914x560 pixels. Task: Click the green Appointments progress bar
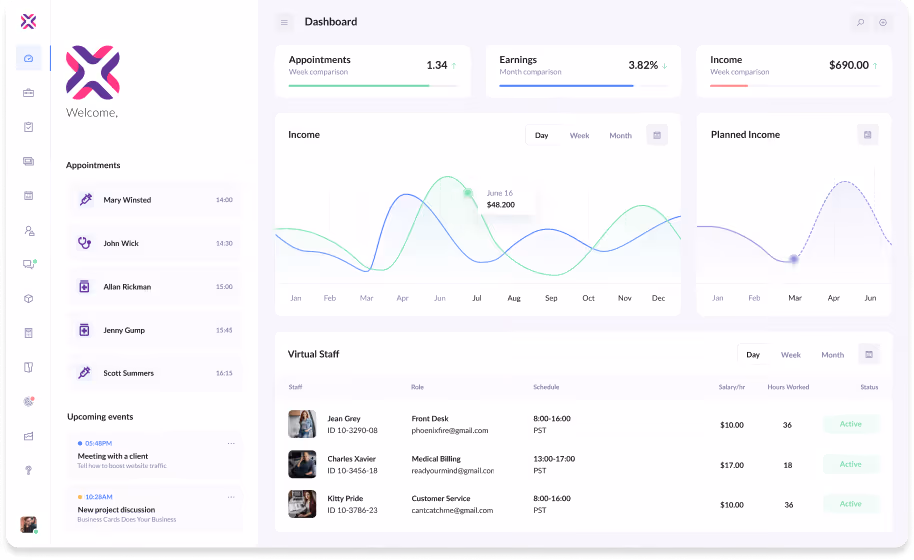pos(359,86)
